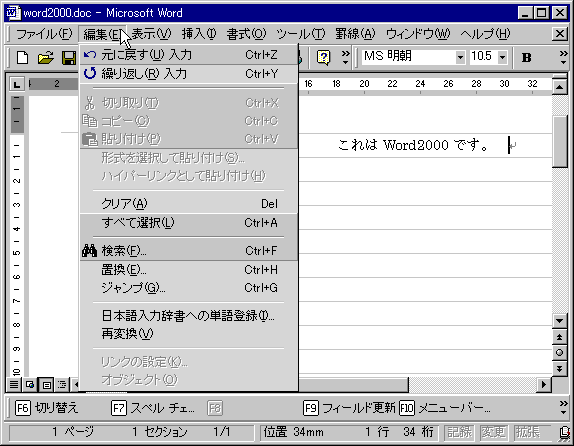Choose 元に戻す(U) 入力 undo entry
The image size is (574, 446).
[x=189, y=55]
